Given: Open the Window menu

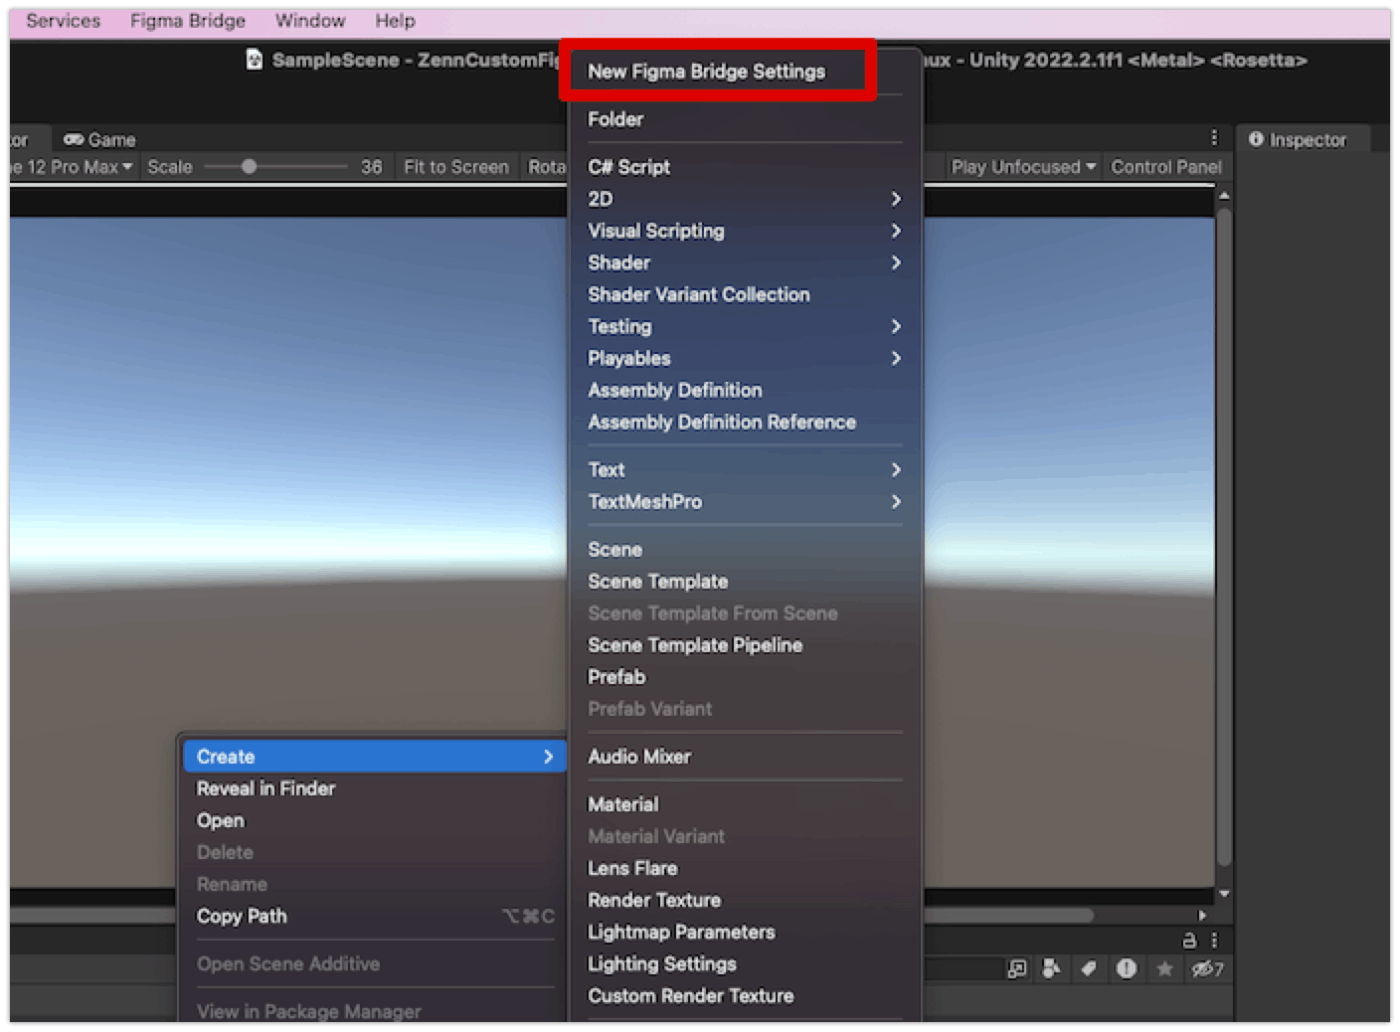Looking at the screenshot, I should pyautogui.click(x=310, y=21).
